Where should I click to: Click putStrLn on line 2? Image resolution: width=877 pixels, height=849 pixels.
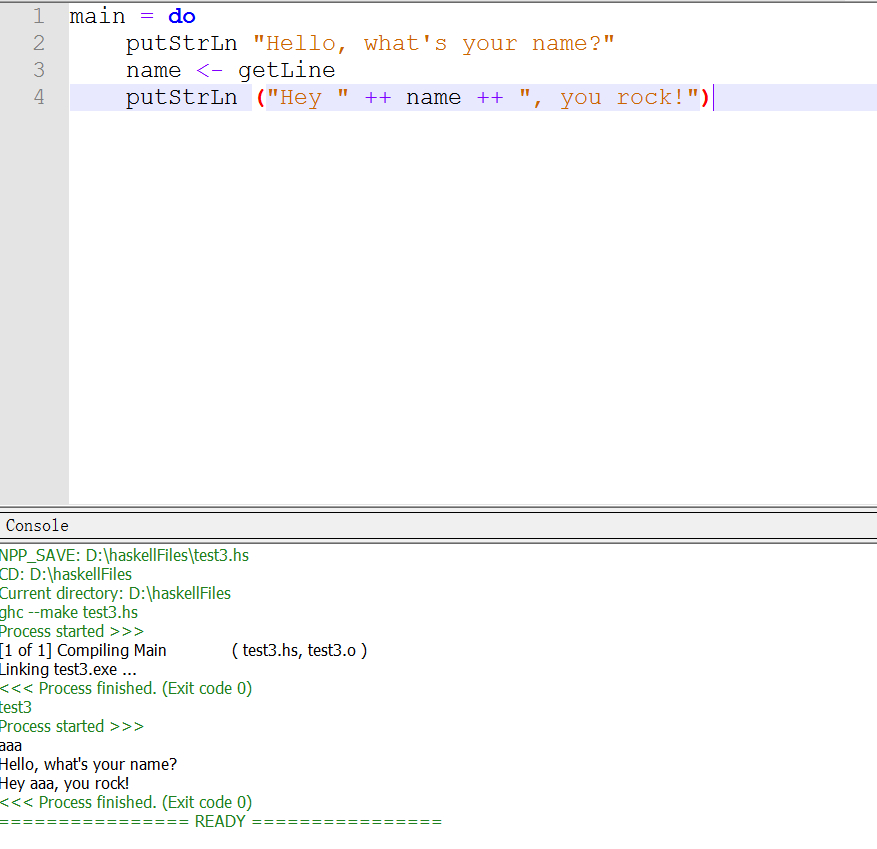tap(181, 43)
